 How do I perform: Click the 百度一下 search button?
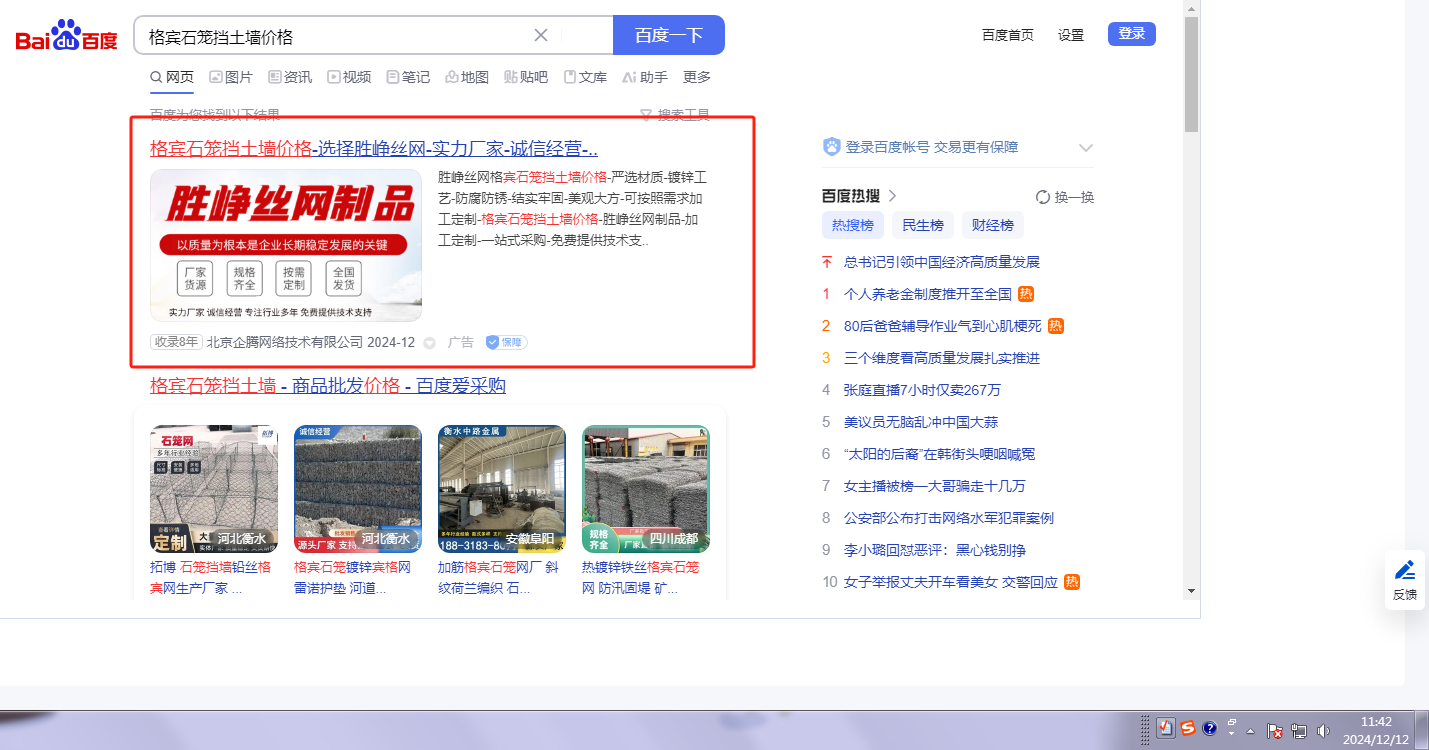[x=668, y=35]
